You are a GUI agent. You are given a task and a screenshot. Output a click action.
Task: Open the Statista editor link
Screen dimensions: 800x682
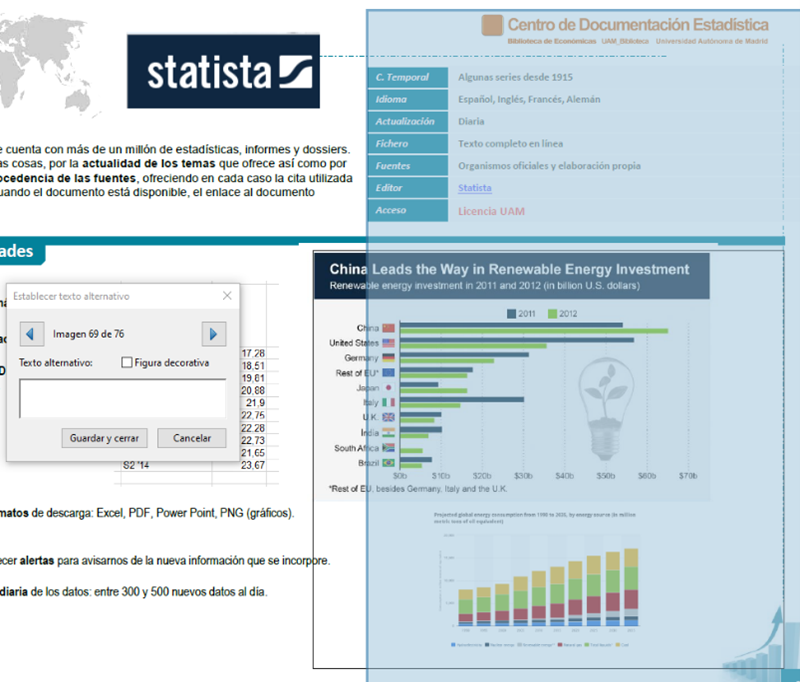coord(474,188)
